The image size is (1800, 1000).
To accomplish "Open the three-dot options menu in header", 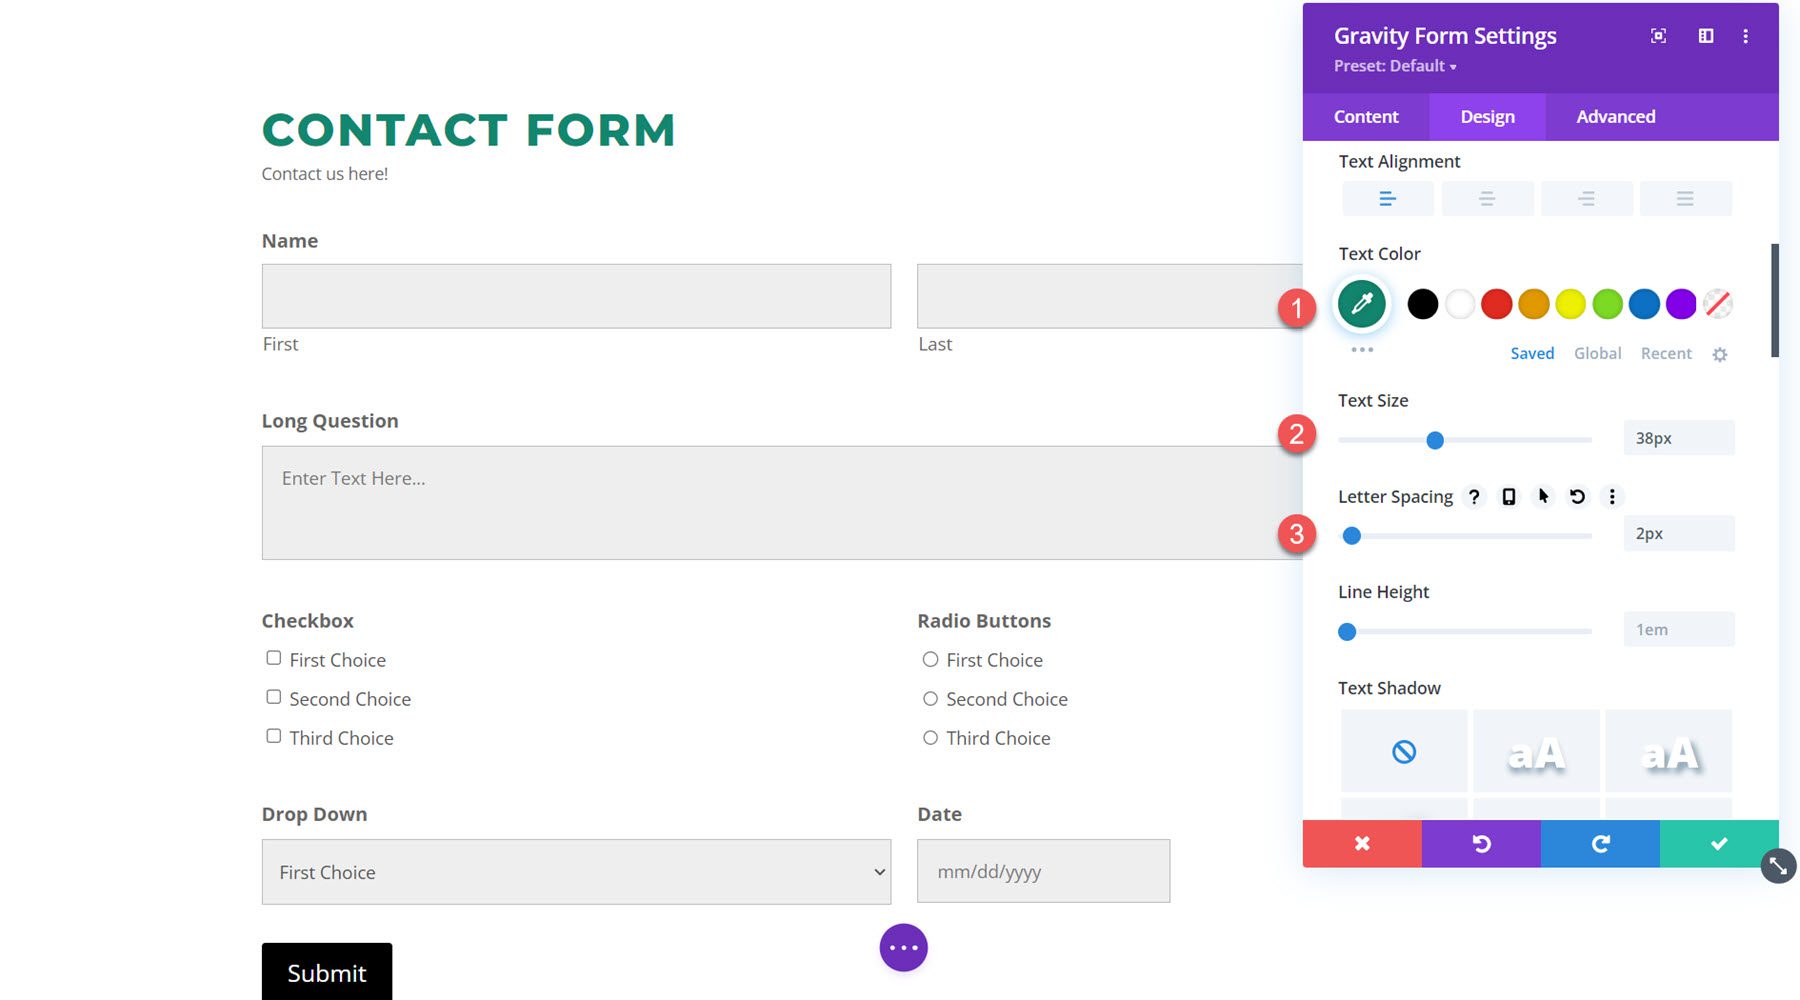I will 1746,36.
